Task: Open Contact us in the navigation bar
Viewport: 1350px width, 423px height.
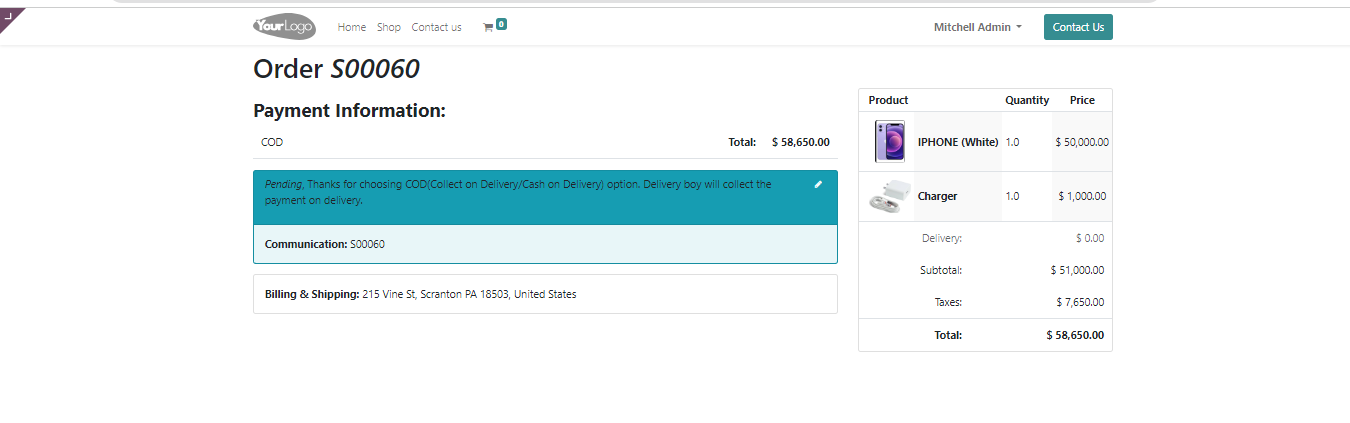Action: (x=436, y=27)
